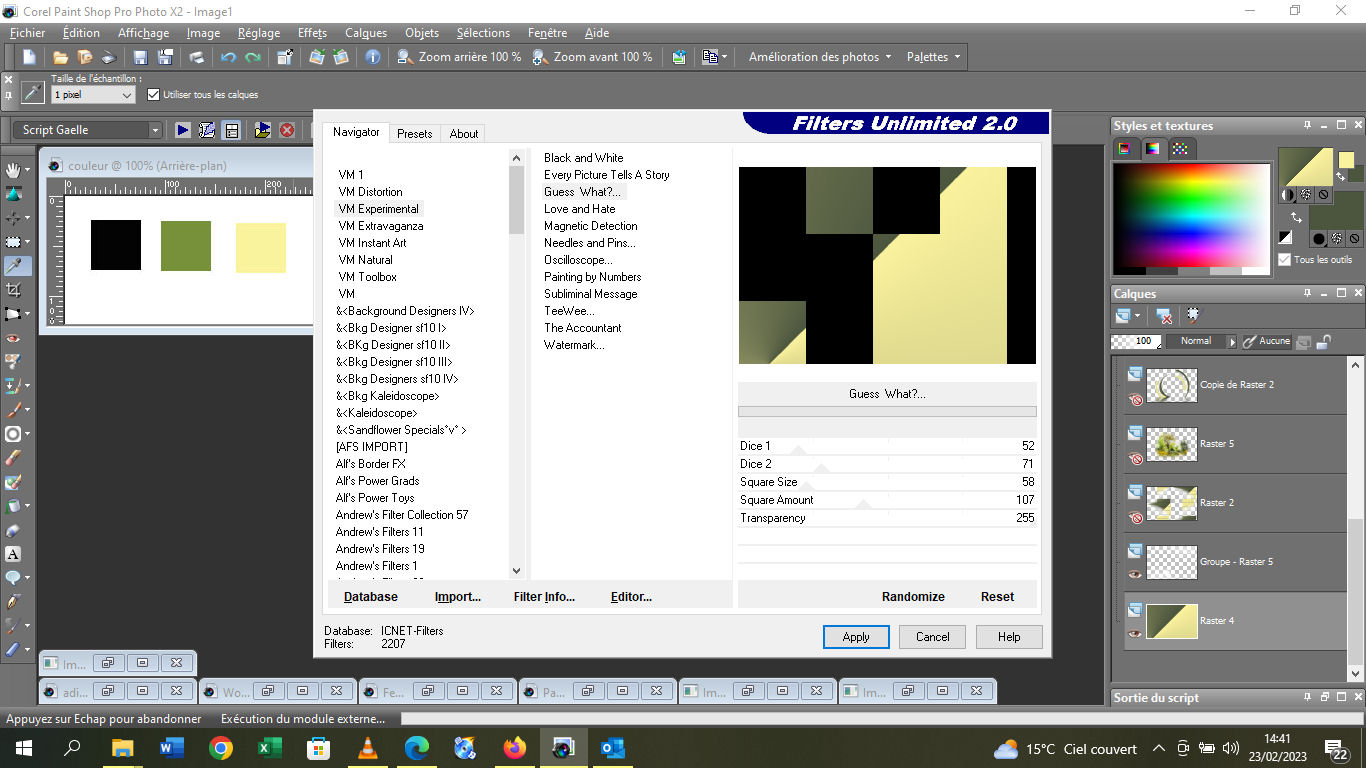The width and height of the screenshot is (1366, 768).
Task: Open the Palettes dropdown
Action: click(933, 57)
